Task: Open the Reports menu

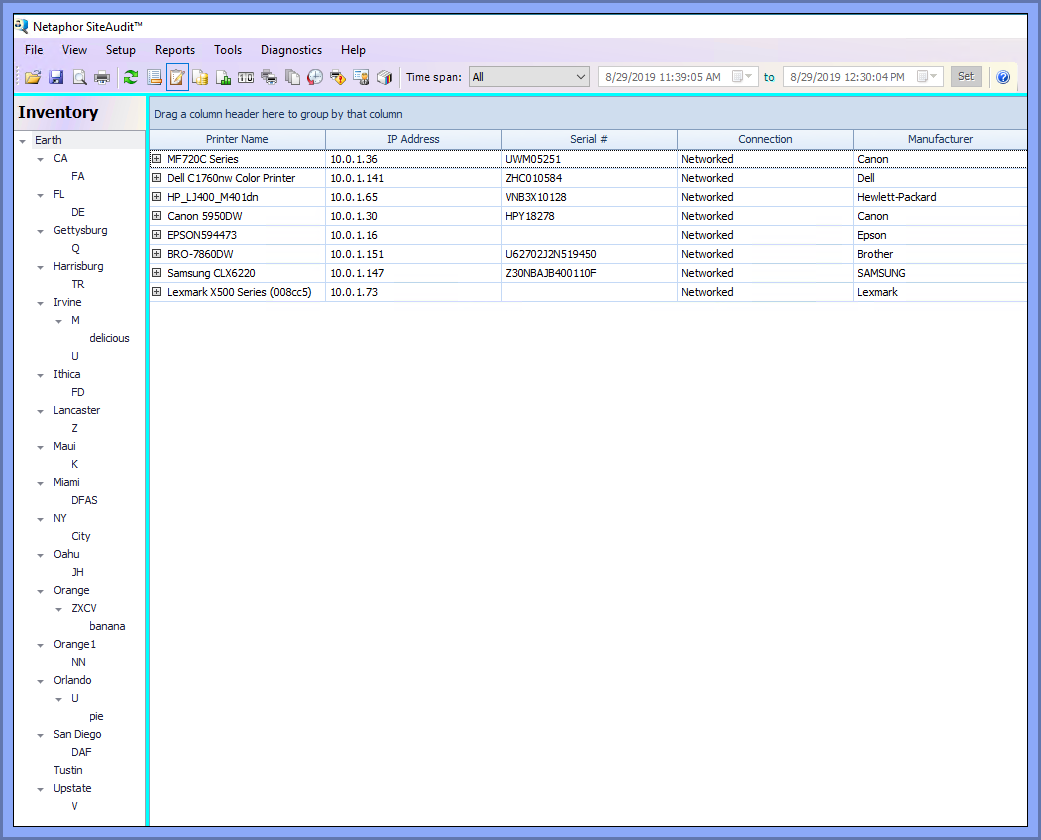Action: click(x=175, y=50)
